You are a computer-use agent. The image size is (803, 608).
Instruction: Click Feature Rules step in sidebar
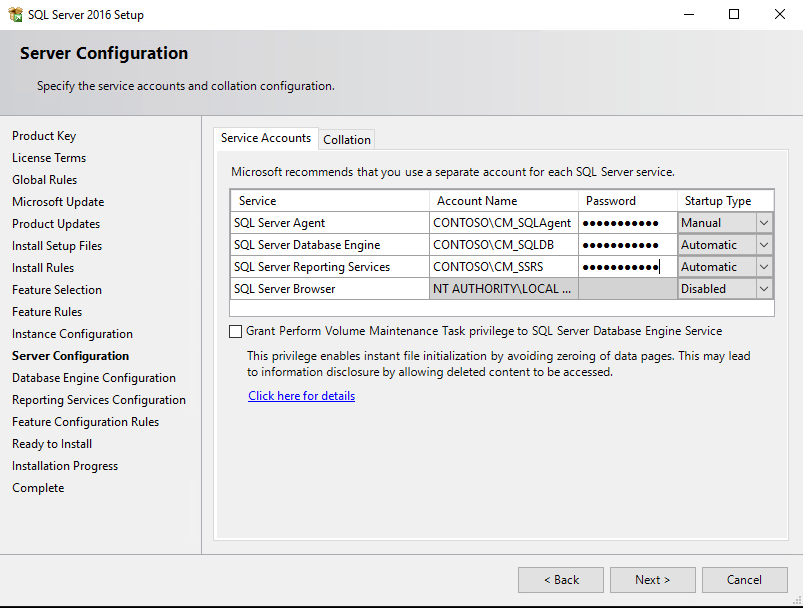[47, 312]
